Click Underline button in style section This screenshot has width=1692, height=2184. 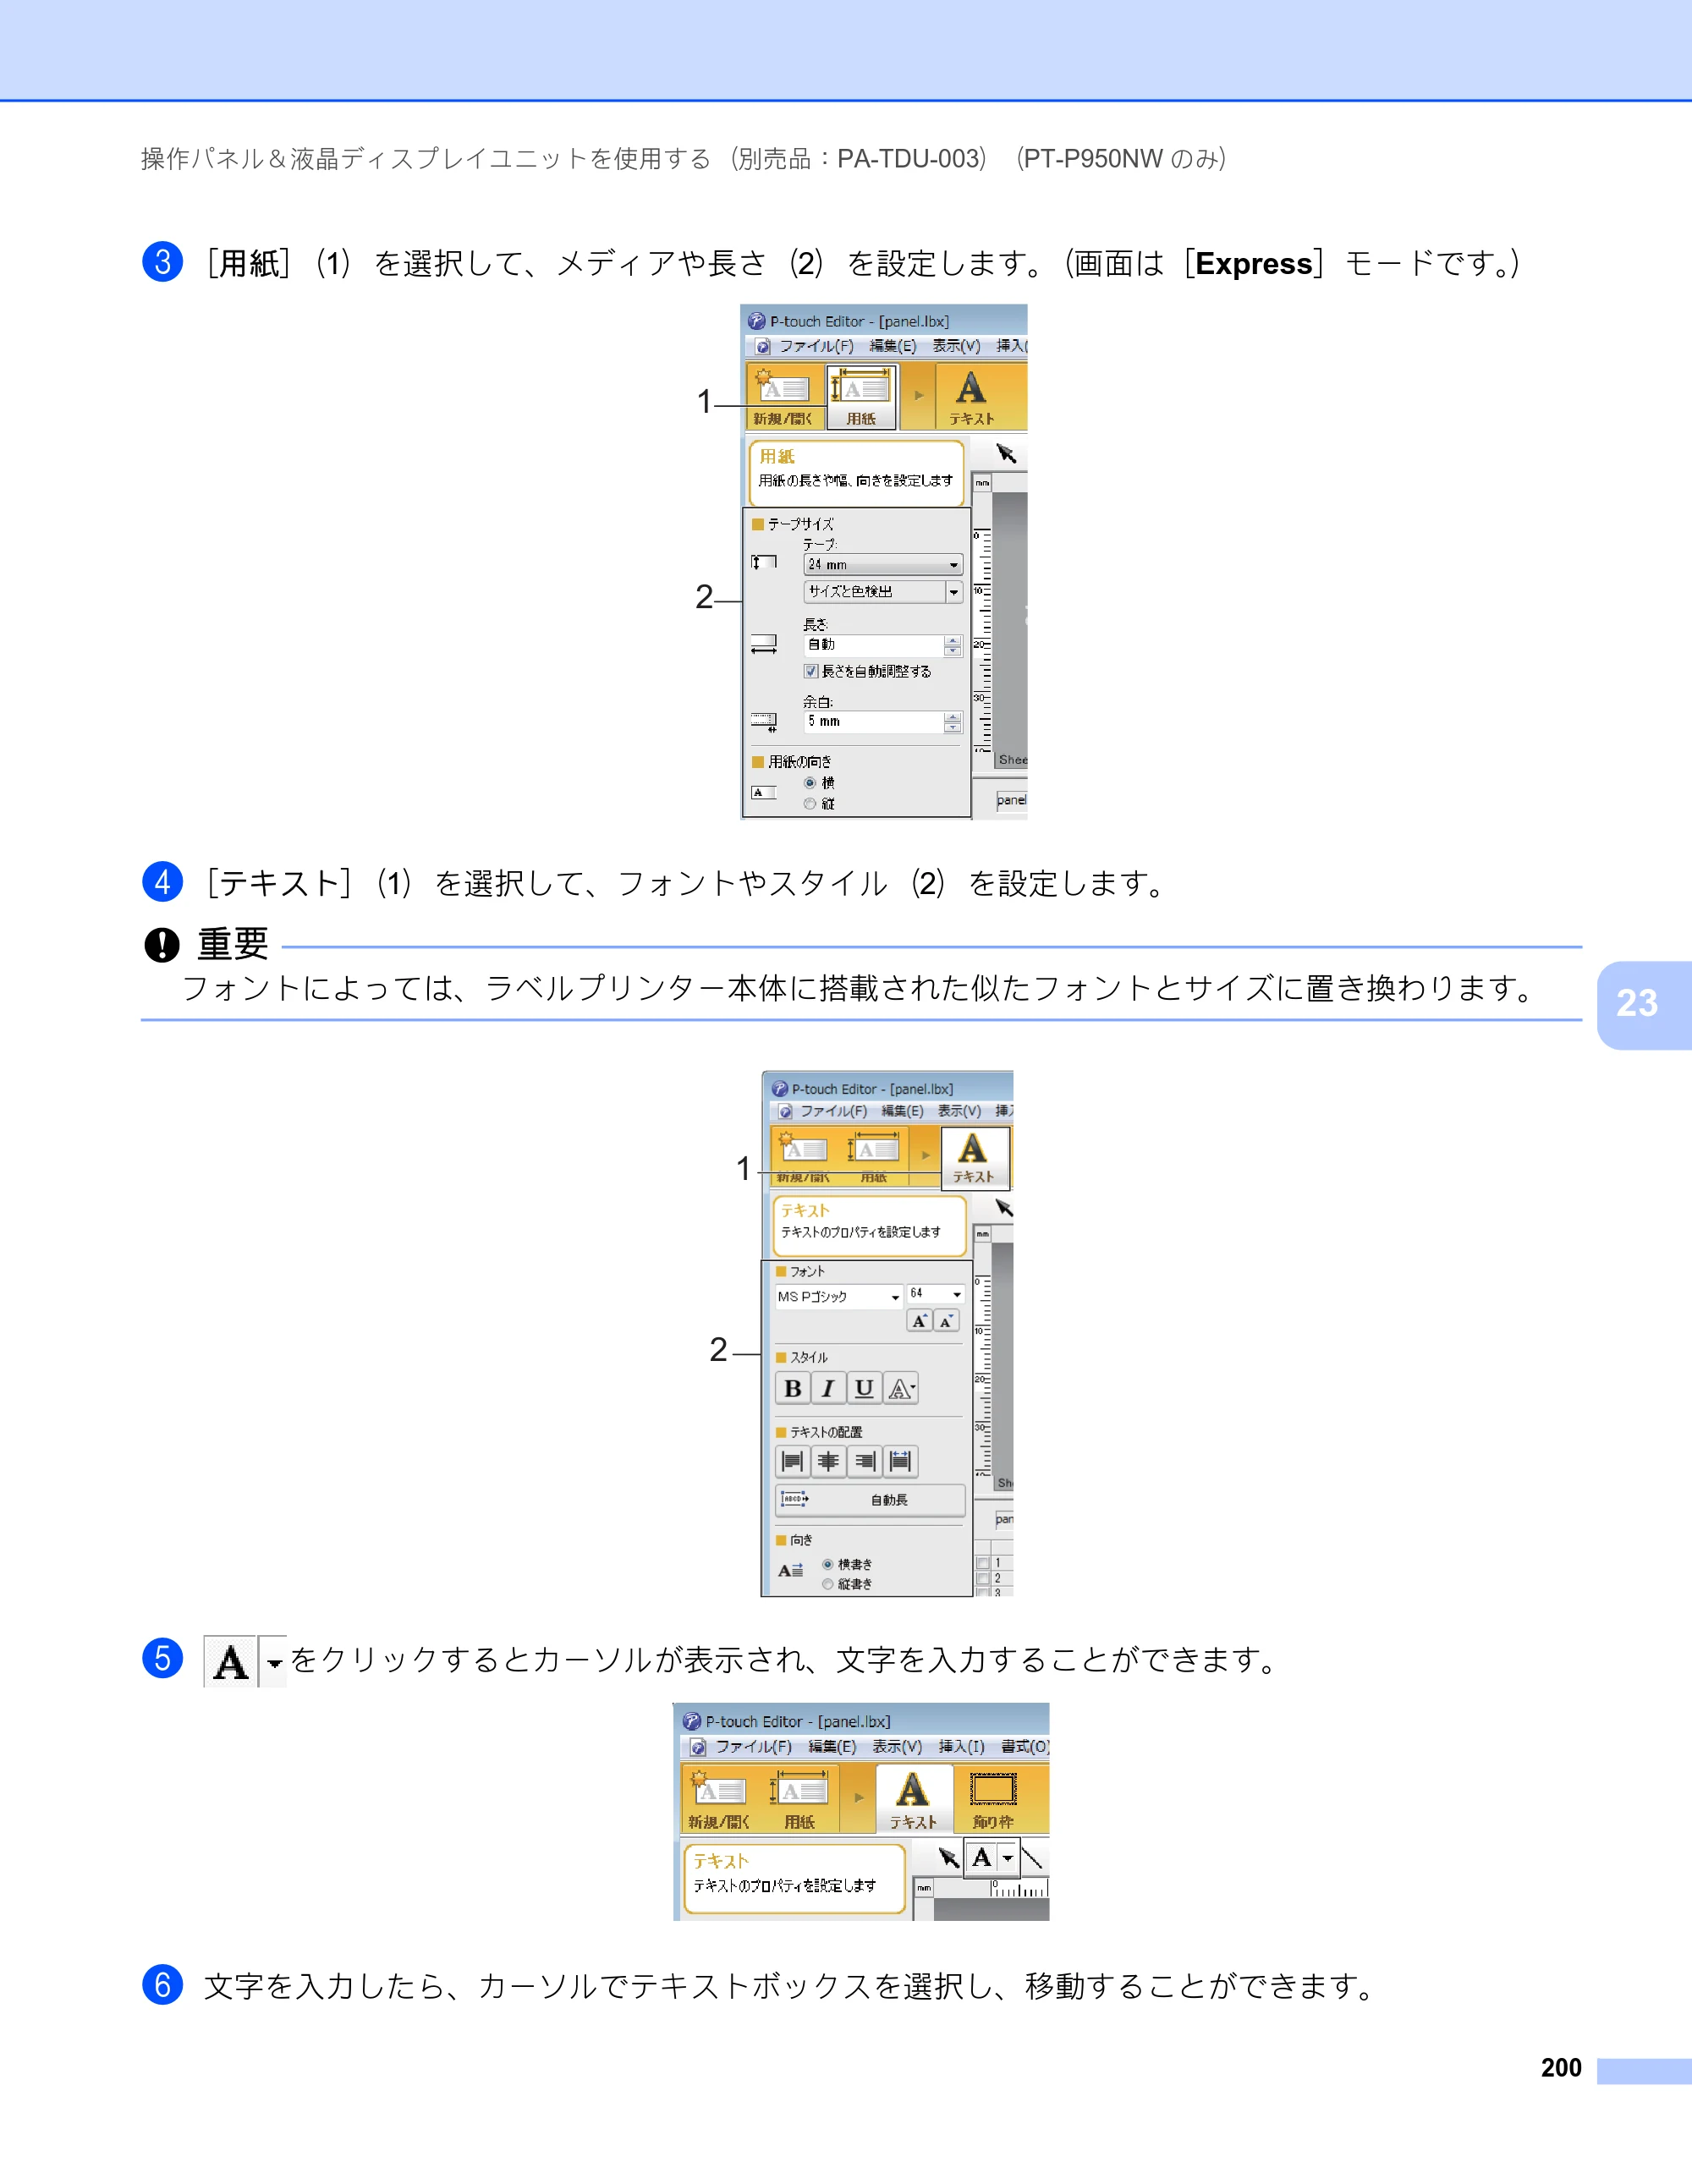864,1388
